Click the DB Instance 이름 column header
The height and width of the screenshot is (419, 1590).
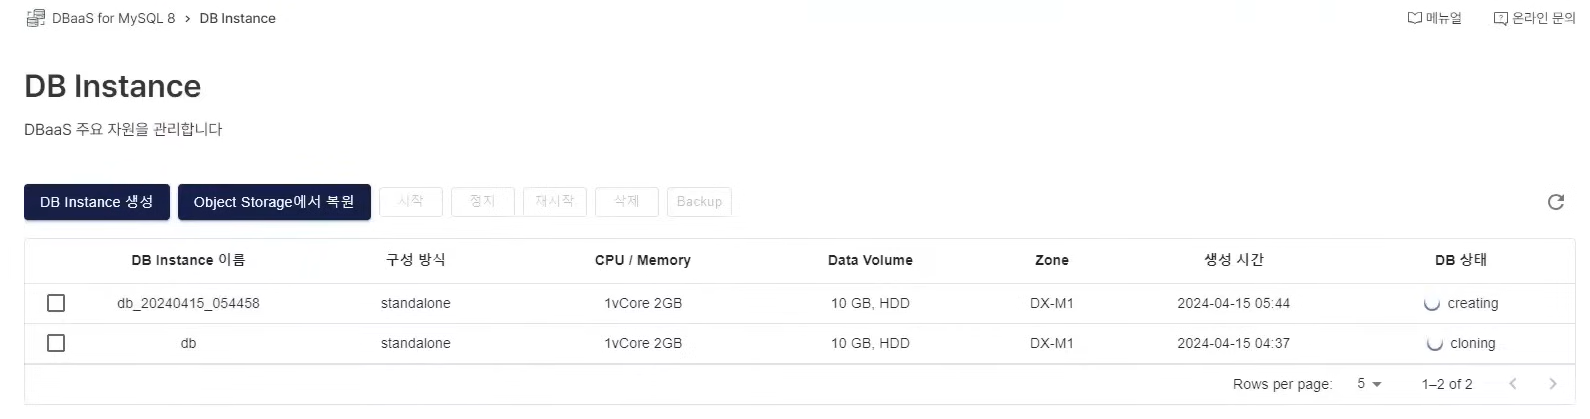click(x=188, y=260)
